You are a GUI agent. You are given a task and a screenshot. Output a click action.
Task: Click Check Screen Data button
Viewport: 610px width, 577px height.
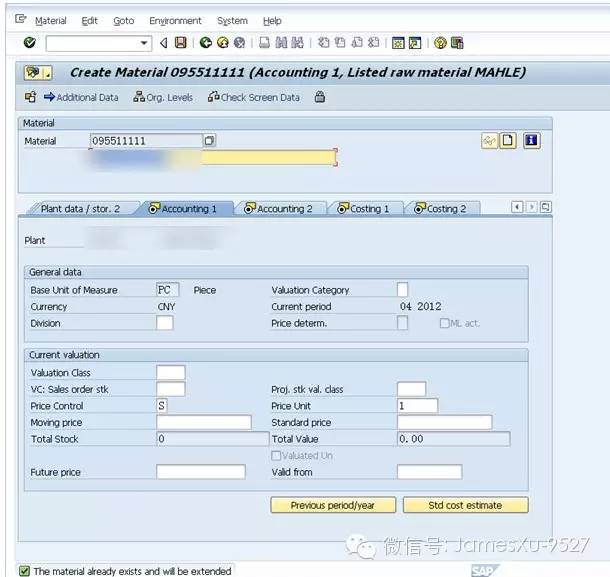coord(254,97)
